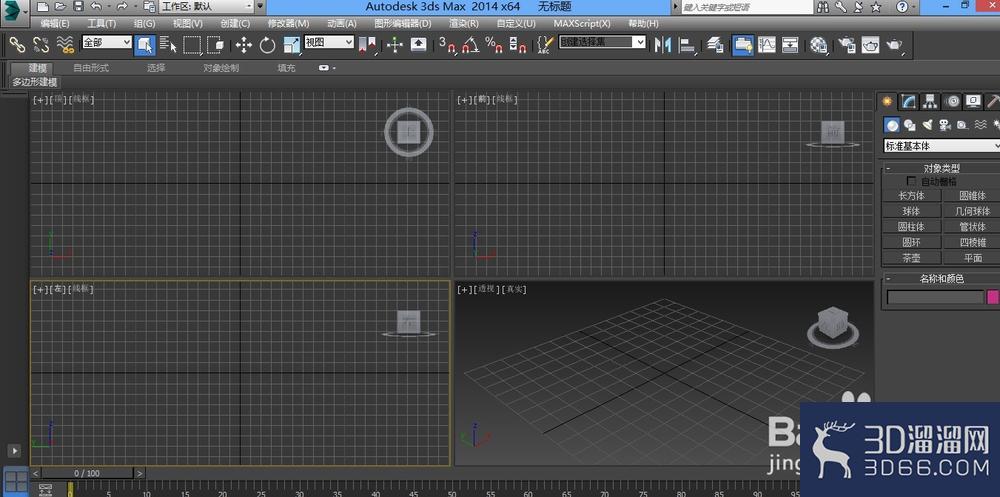Click the Render Production teapot icon

point(895,45)
